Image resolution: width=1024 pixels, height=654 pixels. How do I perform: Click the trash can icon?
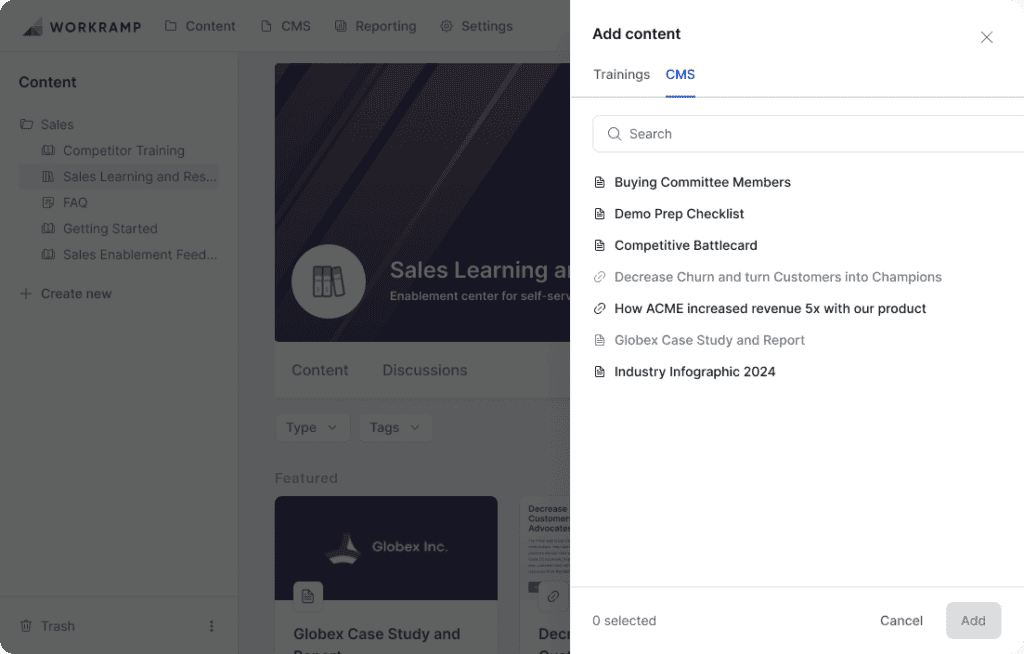point(26,626)
